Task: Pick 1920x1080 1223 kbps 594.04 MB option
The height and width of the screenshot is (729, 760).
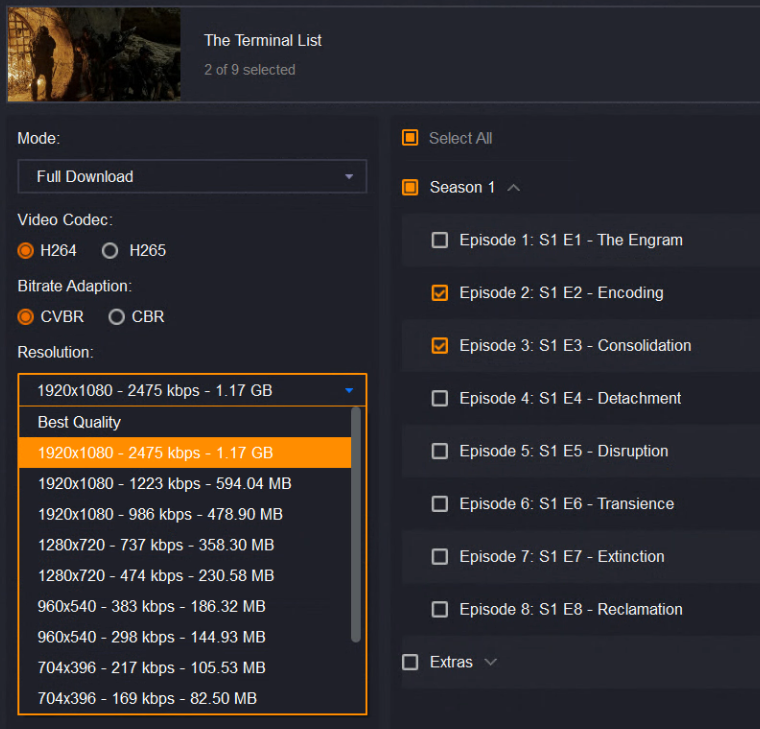Action: point(164,484)
